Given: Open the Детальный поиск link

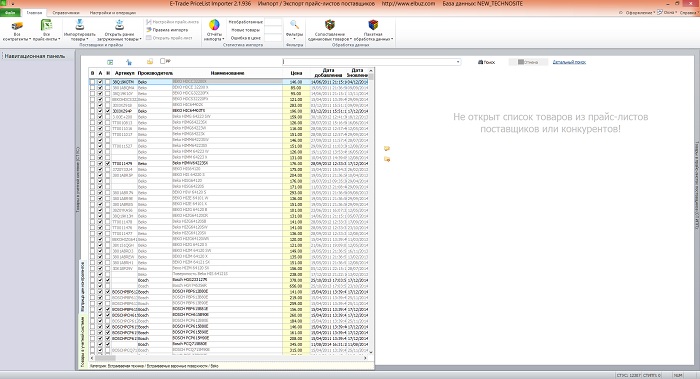Looking at the screenshot, I should pos(569,62).
